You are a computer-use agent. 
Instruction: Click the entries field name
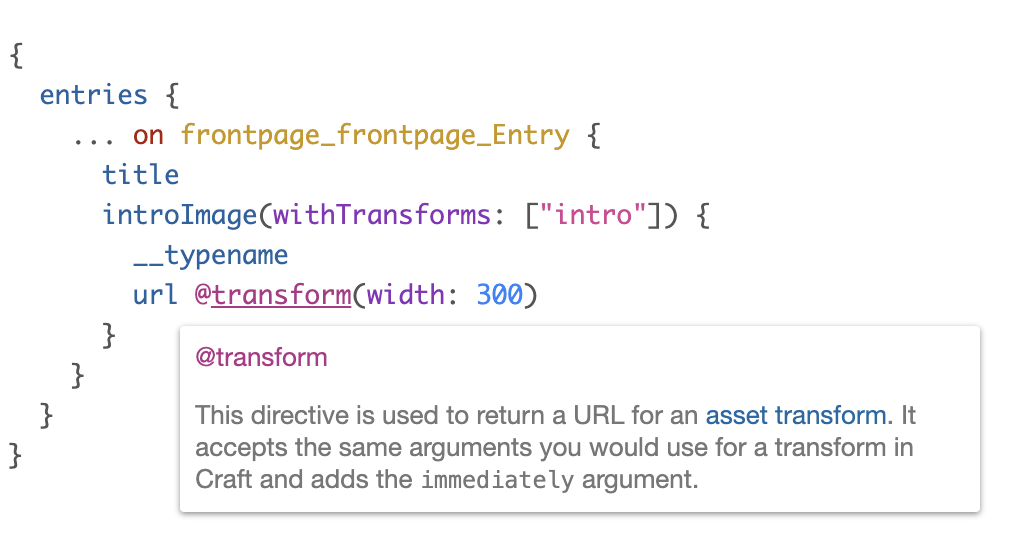click(x=93, y=95)
